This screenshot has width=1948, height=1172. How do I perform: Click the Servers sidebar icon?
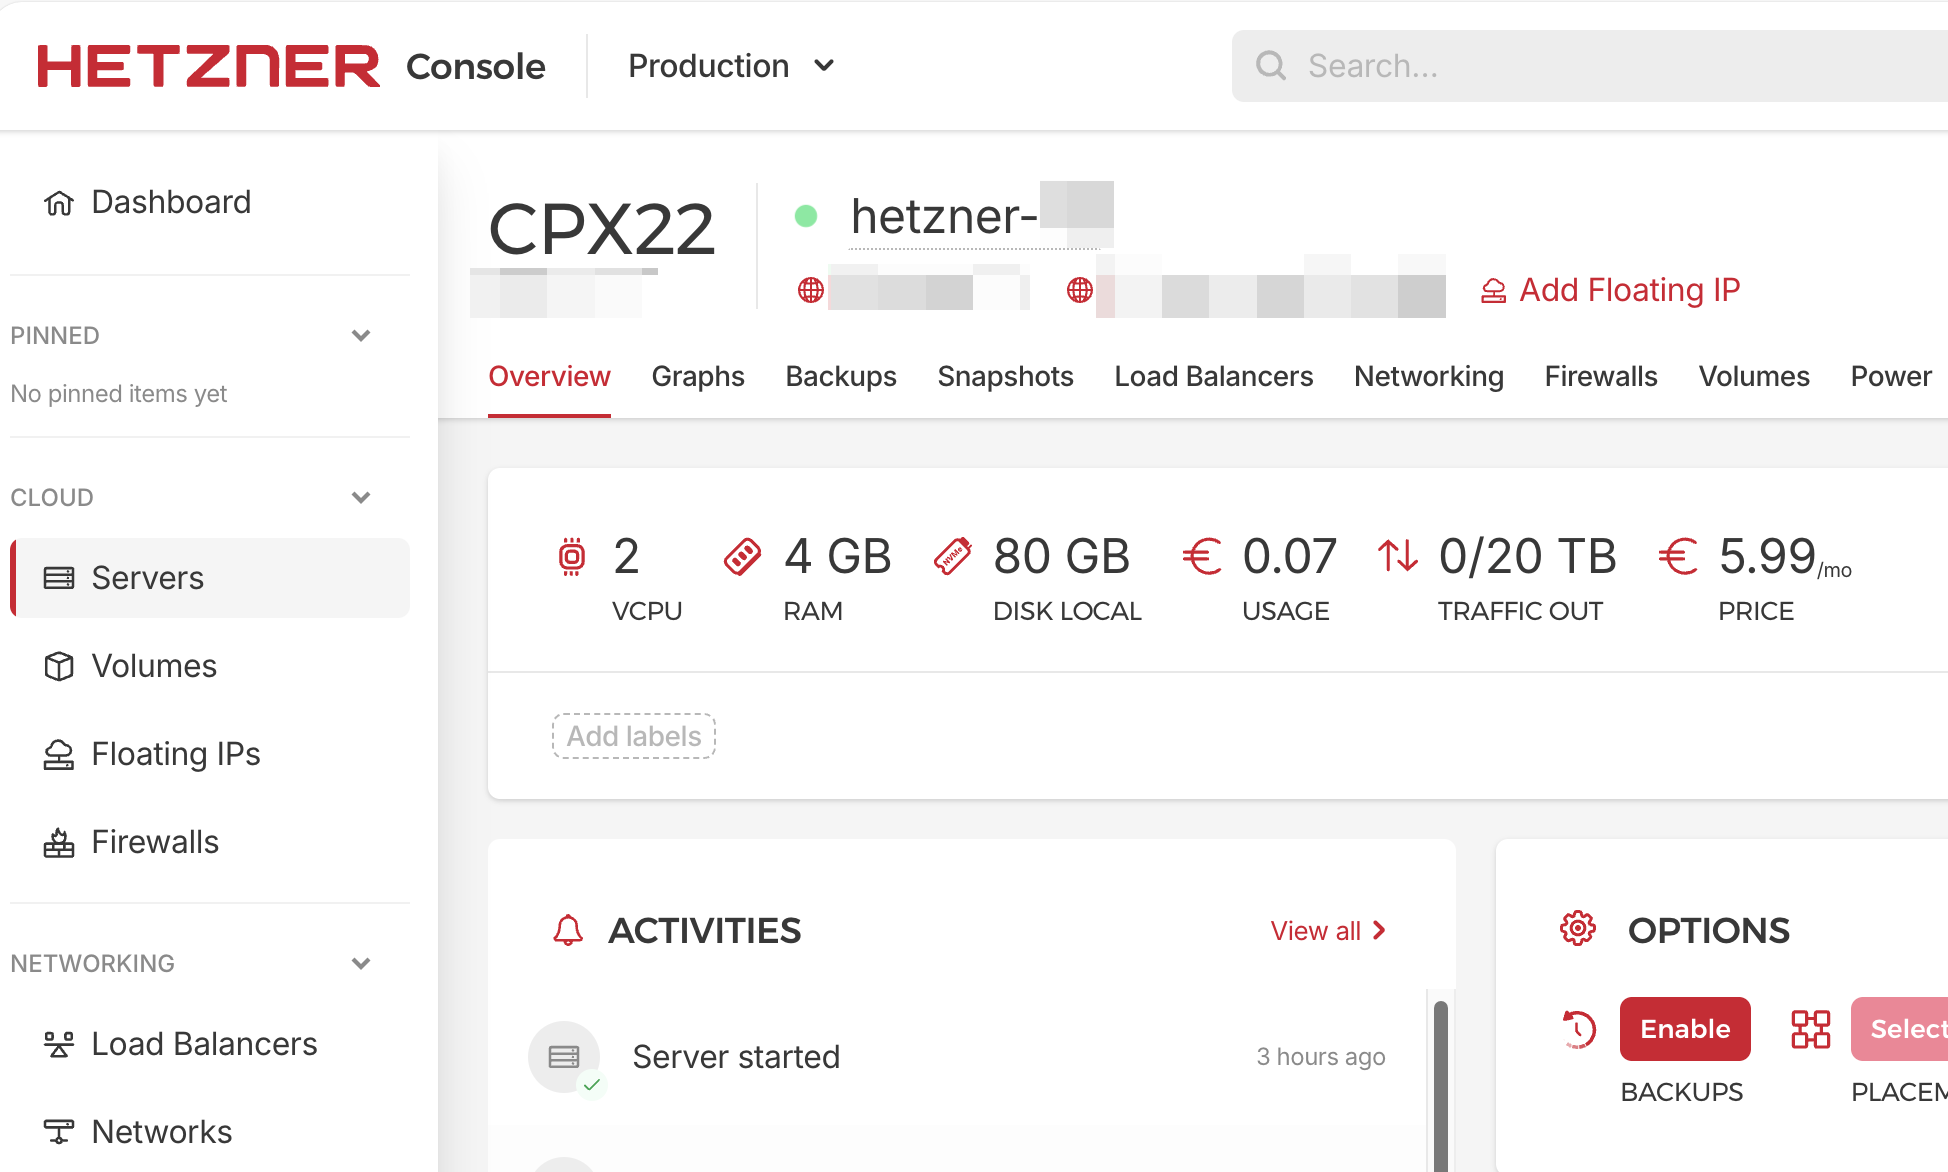(59, 578)
